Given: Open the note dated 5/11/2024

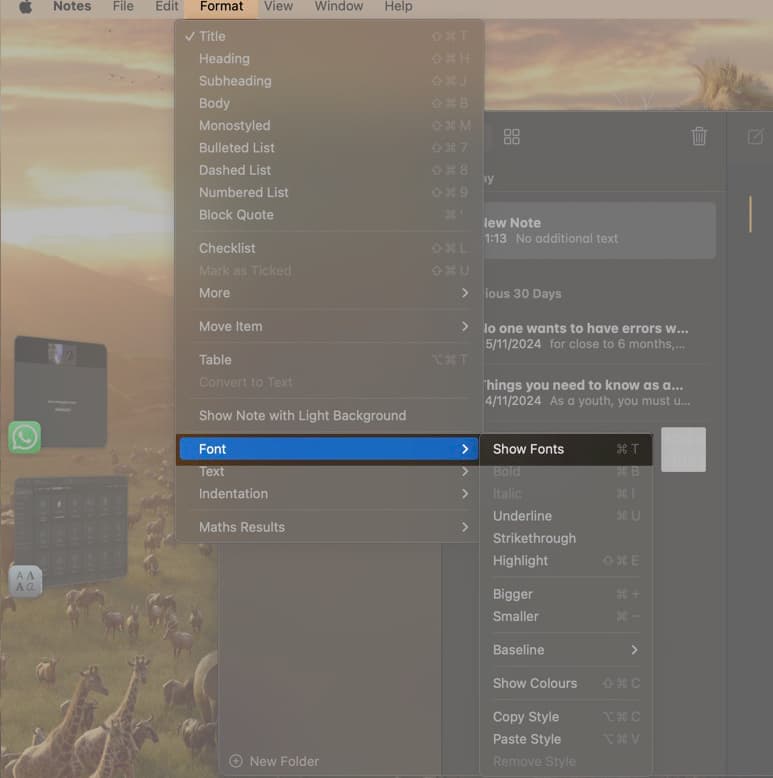Looking at the screenshot, I should click(599, 336).
